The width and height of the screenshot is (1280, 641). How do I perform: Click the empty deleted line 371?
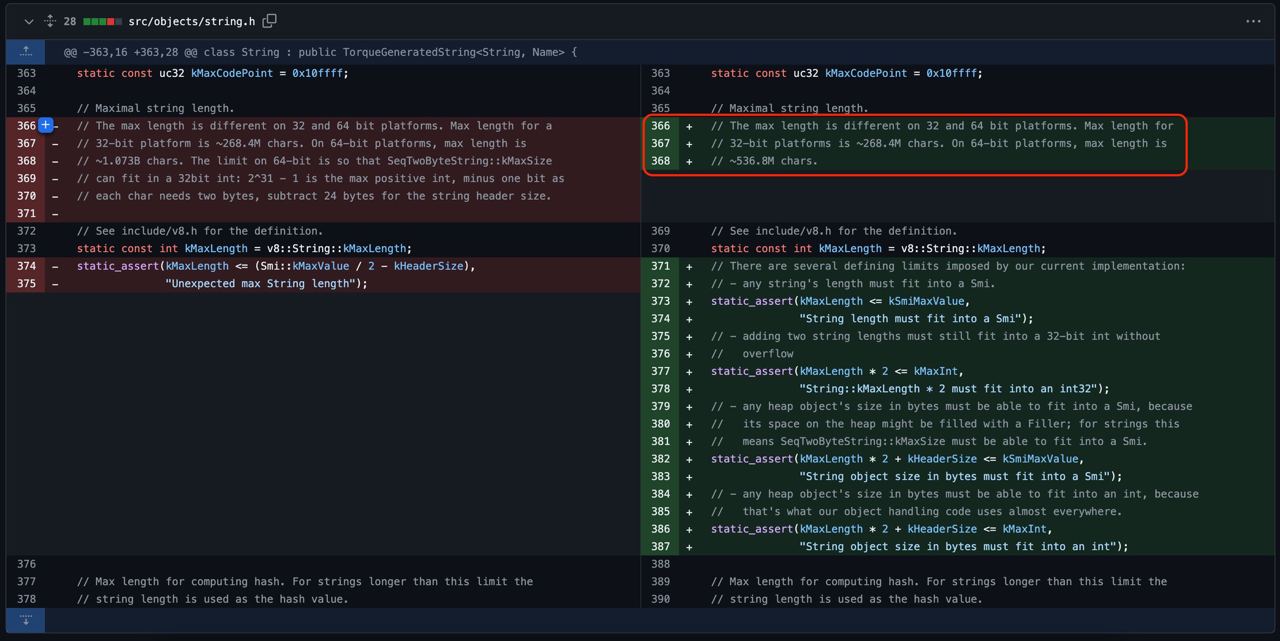pyautogui.click(x=300, y=213)
